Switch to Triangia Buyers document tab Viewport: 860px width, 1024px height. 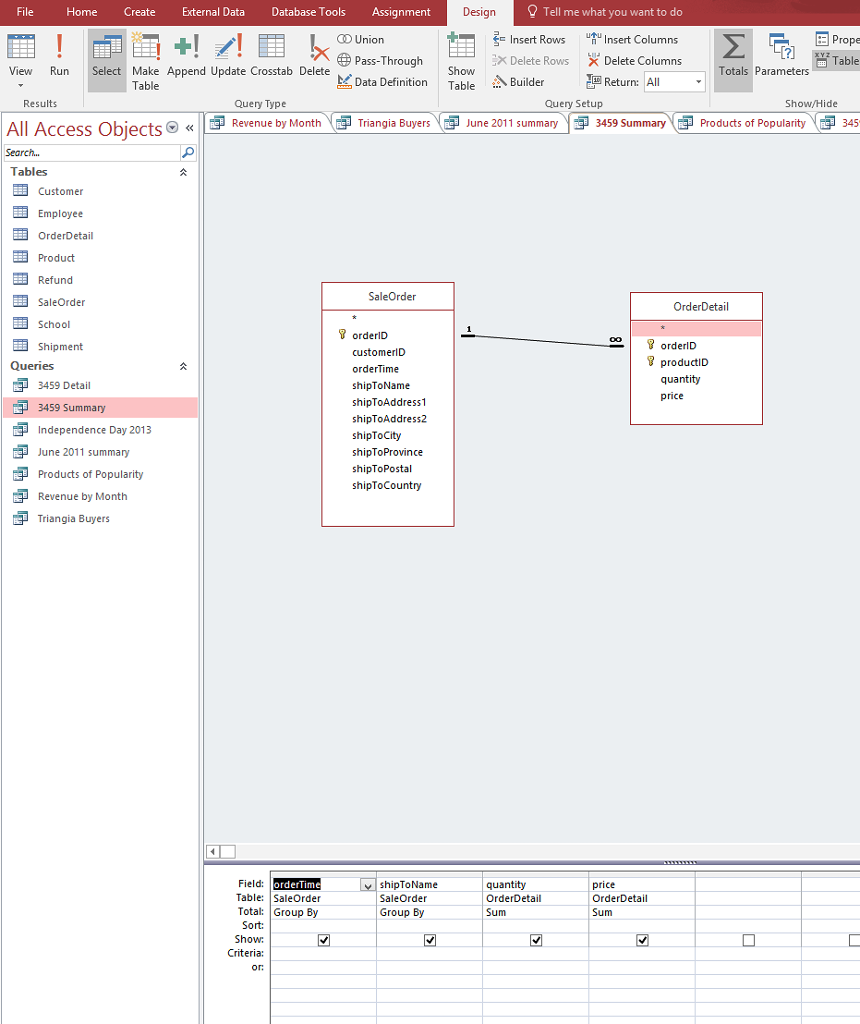[385, 123]
